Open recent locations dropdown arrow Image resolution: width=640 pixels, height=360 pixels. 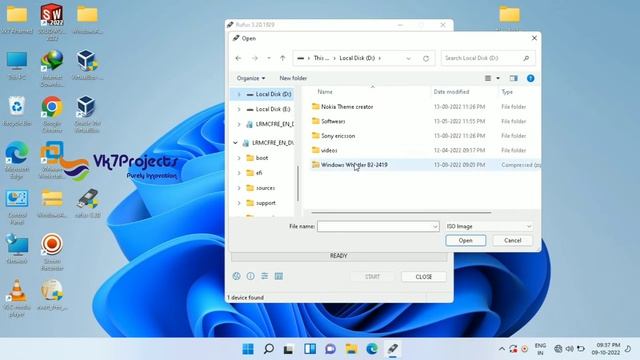269,58
